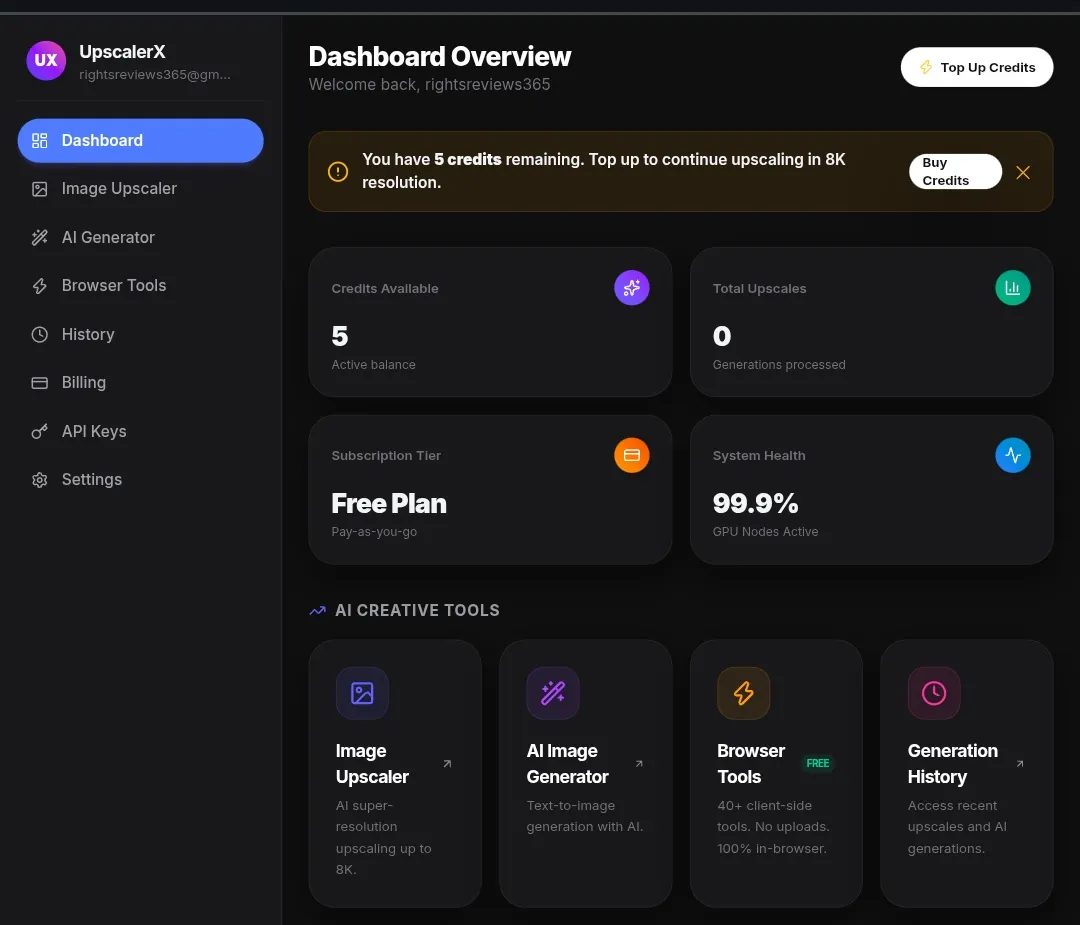This screenshot has width=1080, height=925.
Task: Click the trending arrow icon beside AI Creative Tools
Action: point(318,611)
